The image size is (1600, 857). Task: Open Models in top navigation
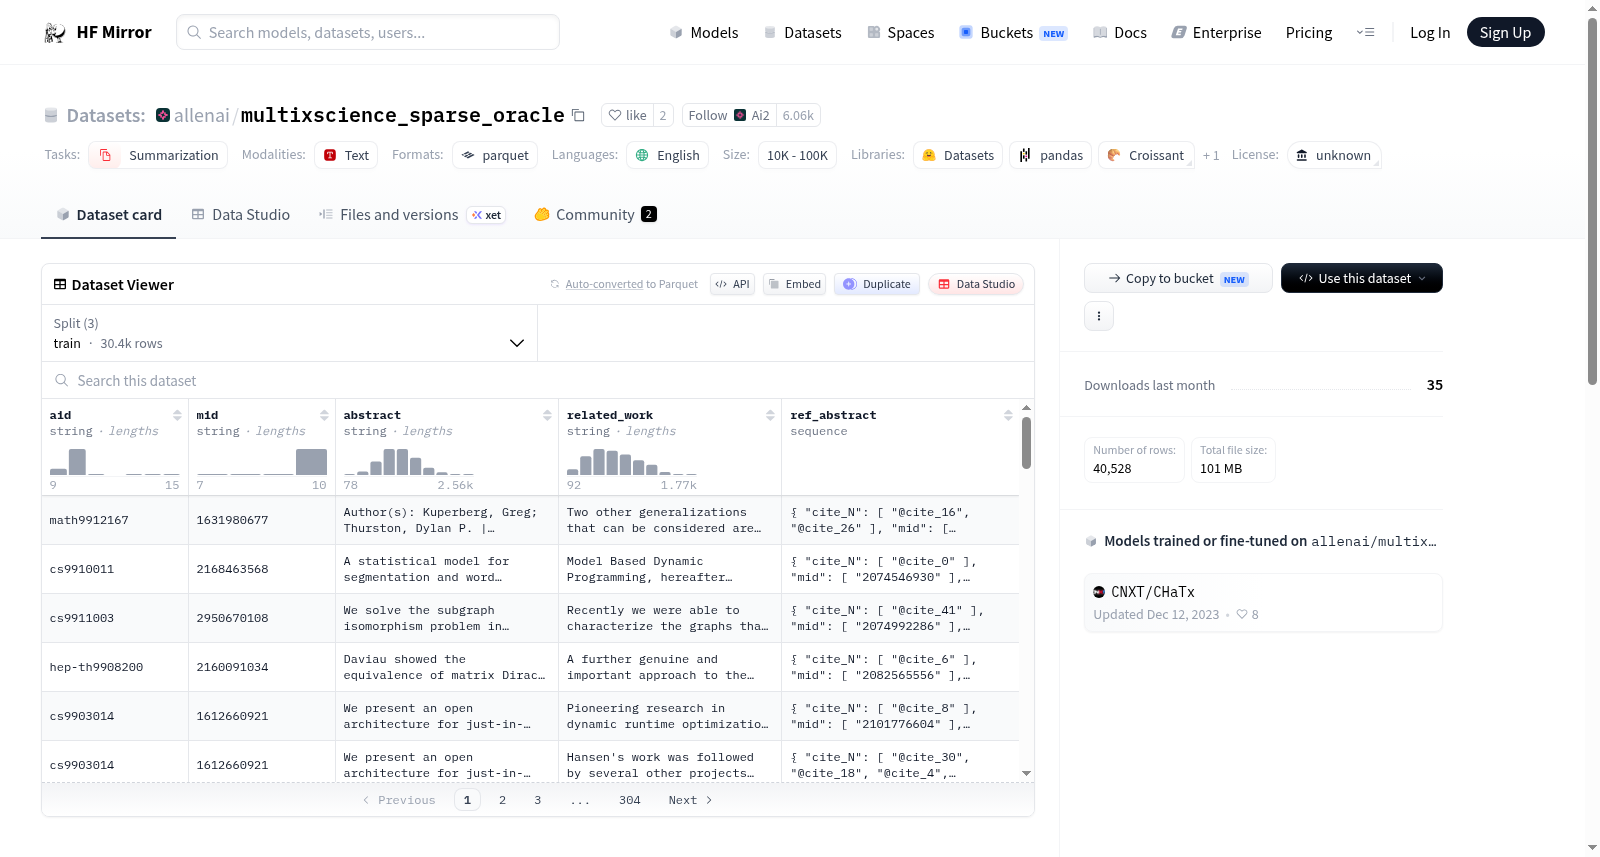pos(704,32)
